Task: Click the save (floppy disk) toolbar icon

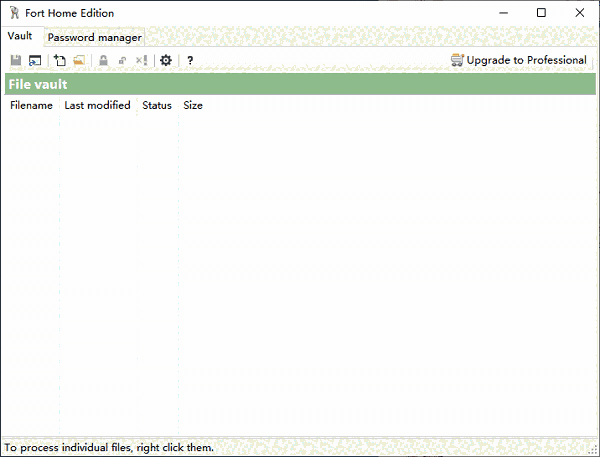Action: click(x=16, y=60)
